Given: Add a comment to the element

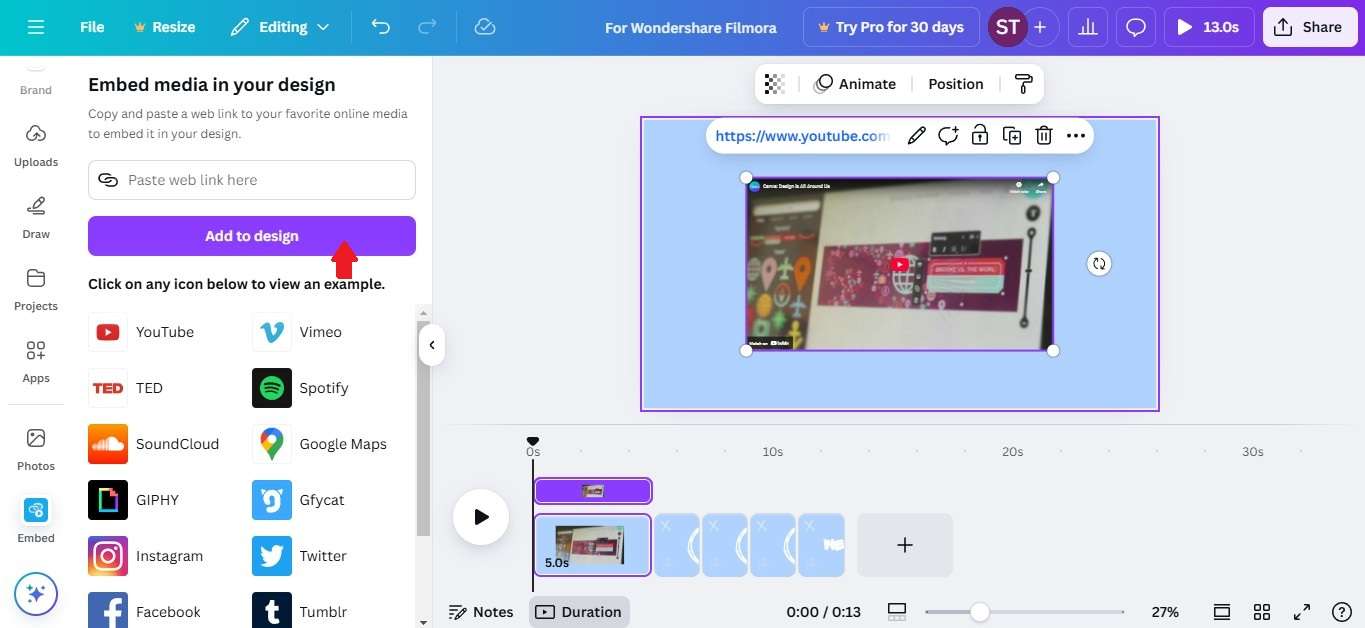Looking at the screenshot, I should pos(948,136).
